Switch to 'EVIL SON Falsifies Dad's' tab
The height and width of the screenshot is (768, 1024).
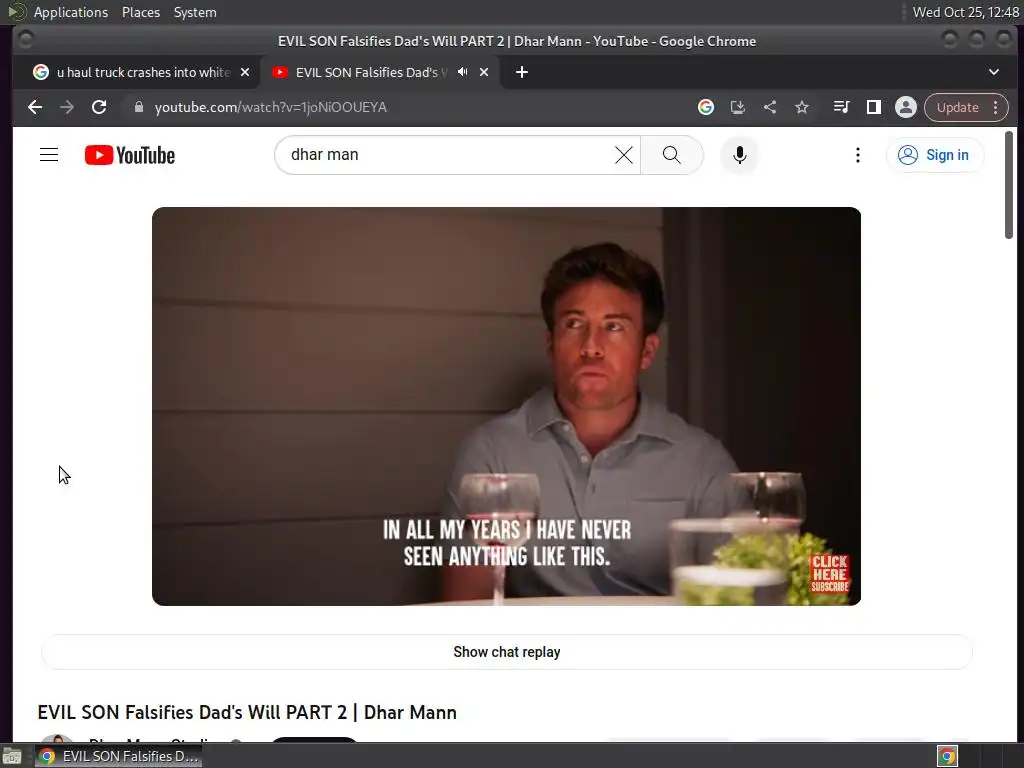pyautogui.click(x=370, y=72)
